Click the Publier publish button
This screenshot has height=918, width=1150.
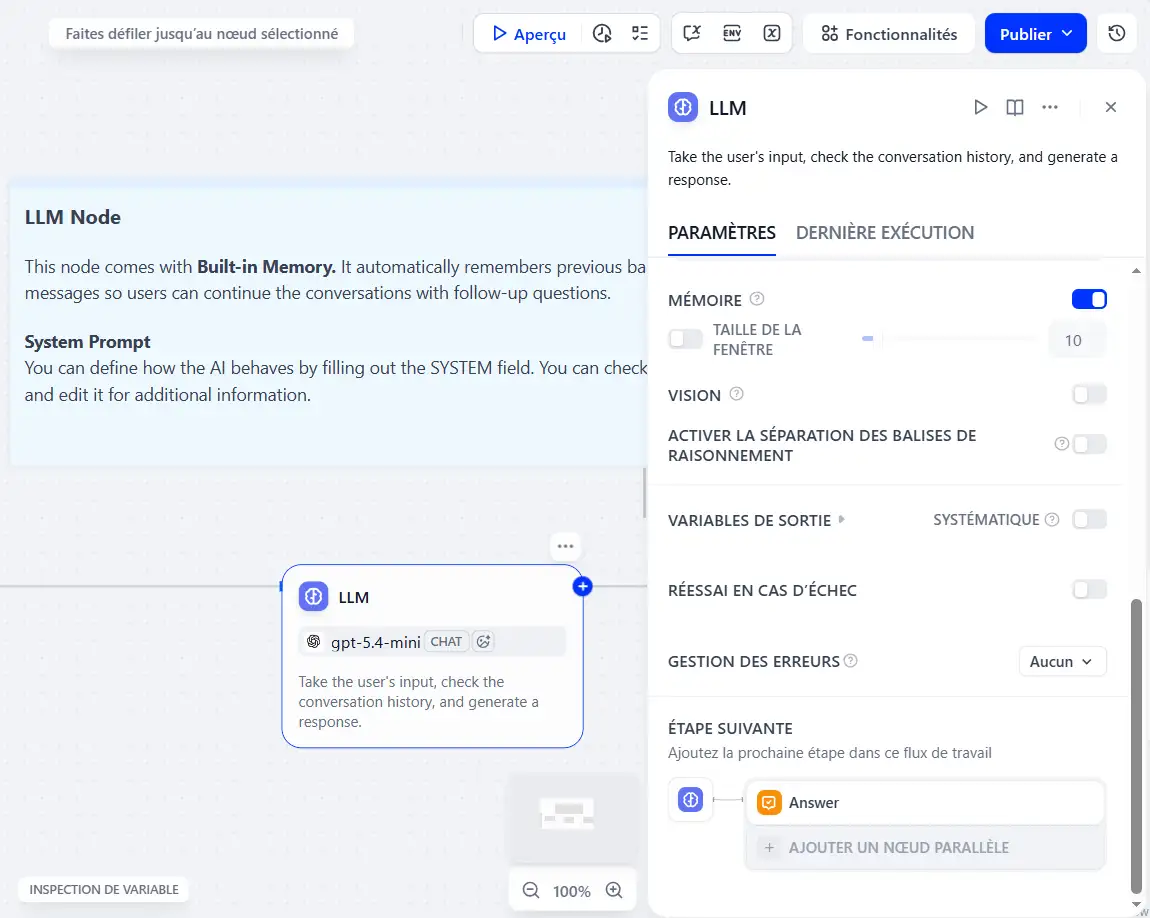click(1035, 34)
